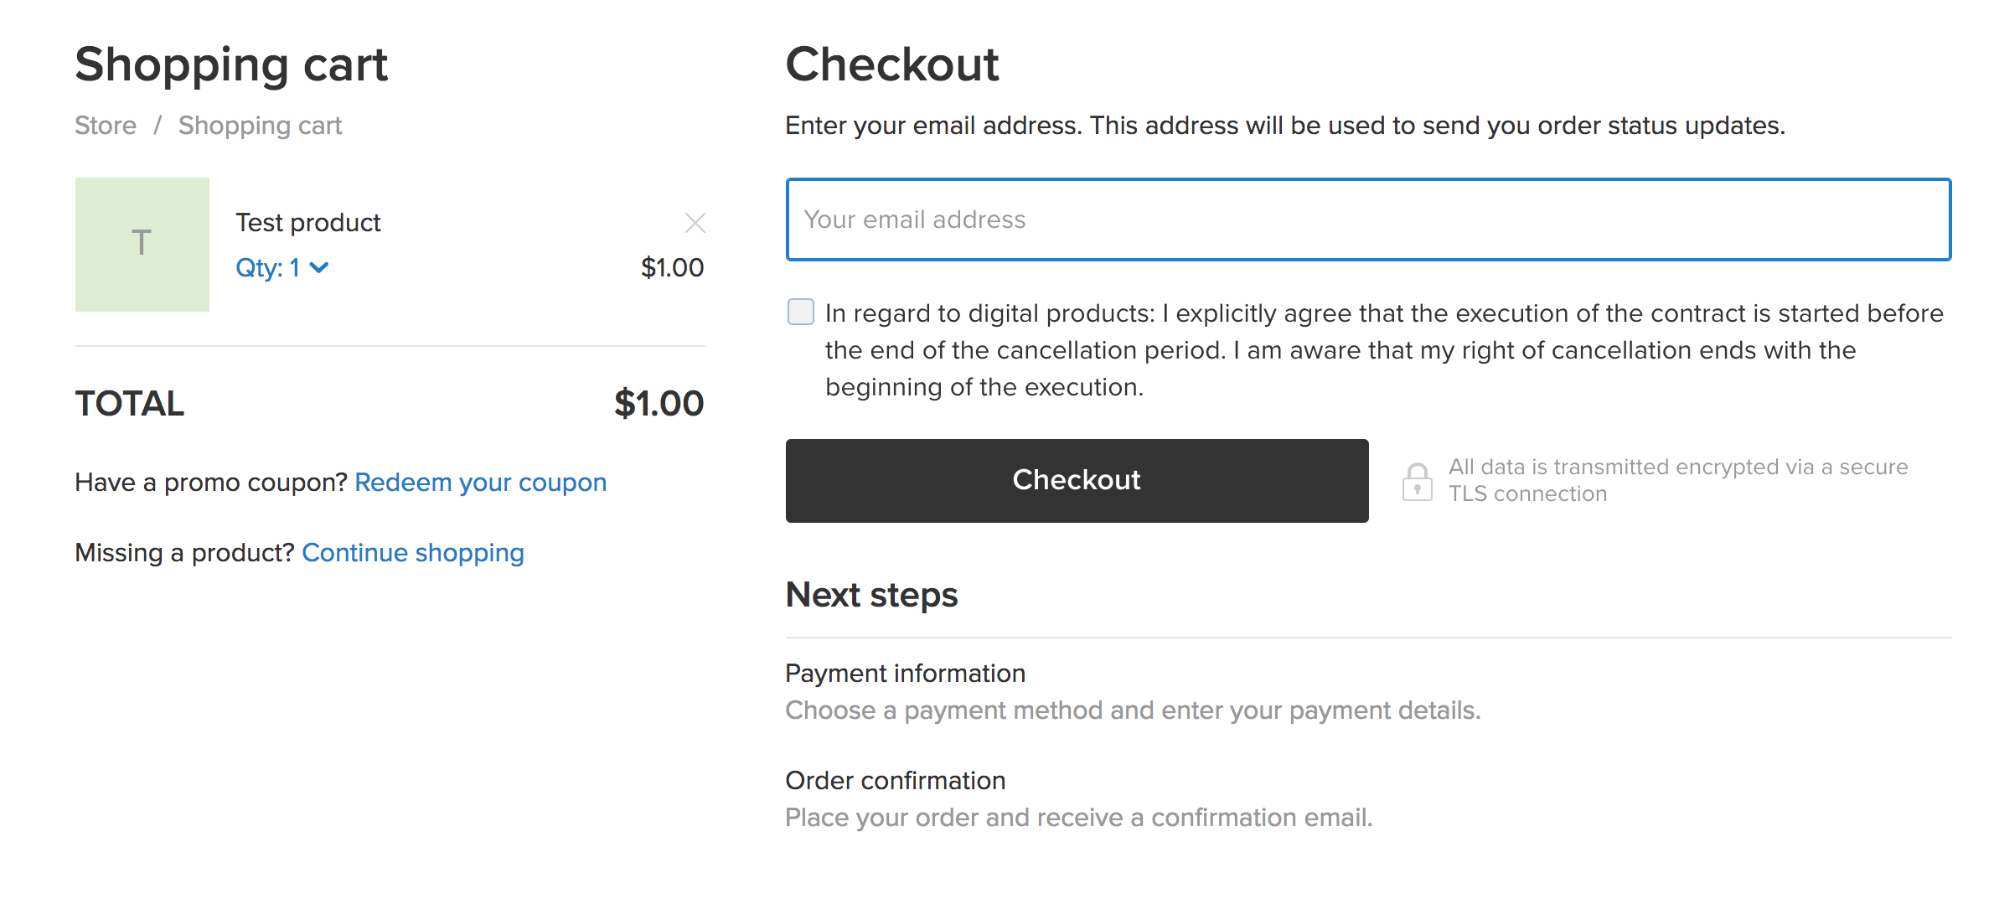Click the Next steps heading
Screen dimensions: 1999x907
[871, 595]
